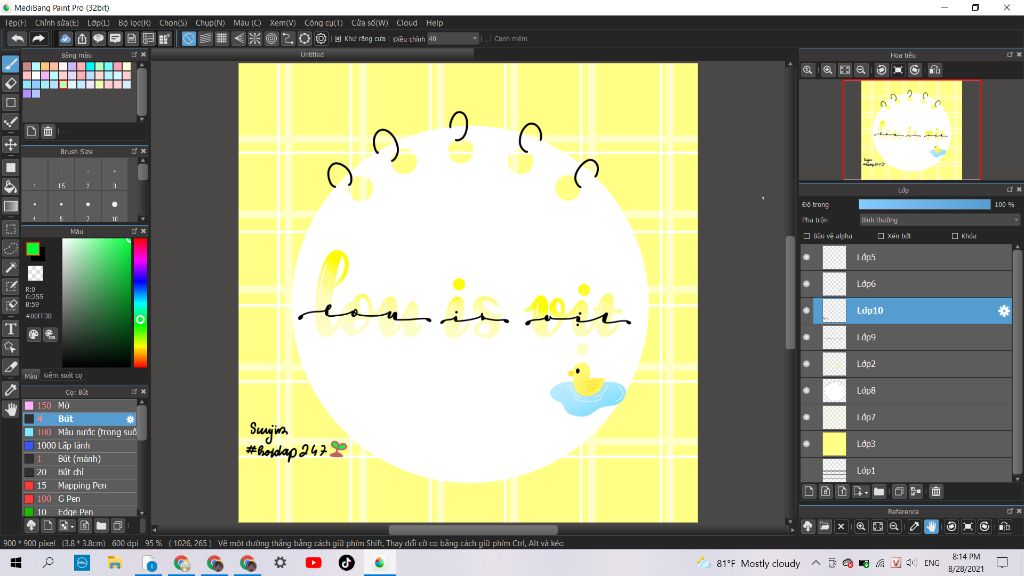Open the Bộ lọc(R) menu
Image resolution: width=1024 pixels, height=576 pixels.
coord(135,23)
